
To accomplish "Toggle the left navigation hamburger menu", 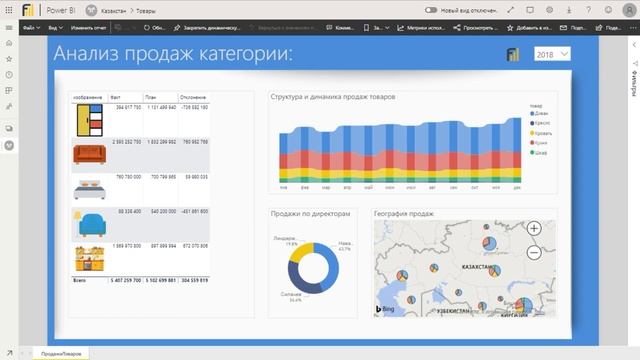I will [9, 28].
